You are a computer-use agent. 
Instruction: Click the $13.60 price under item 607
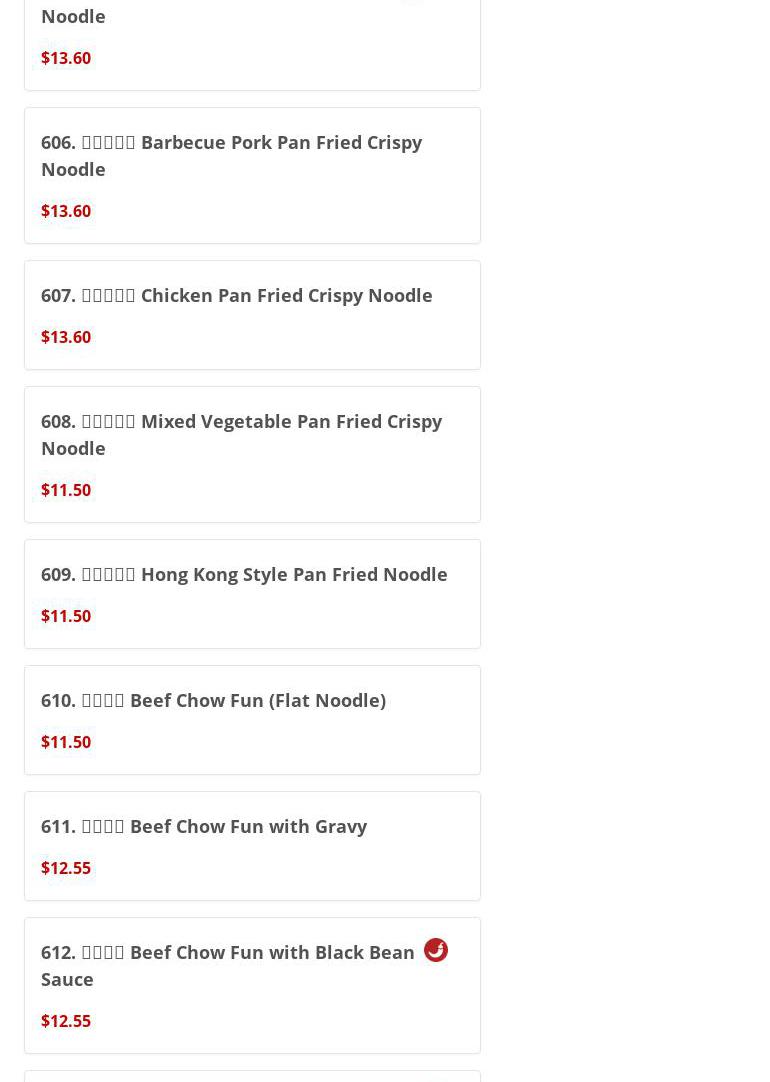(66, 337)
